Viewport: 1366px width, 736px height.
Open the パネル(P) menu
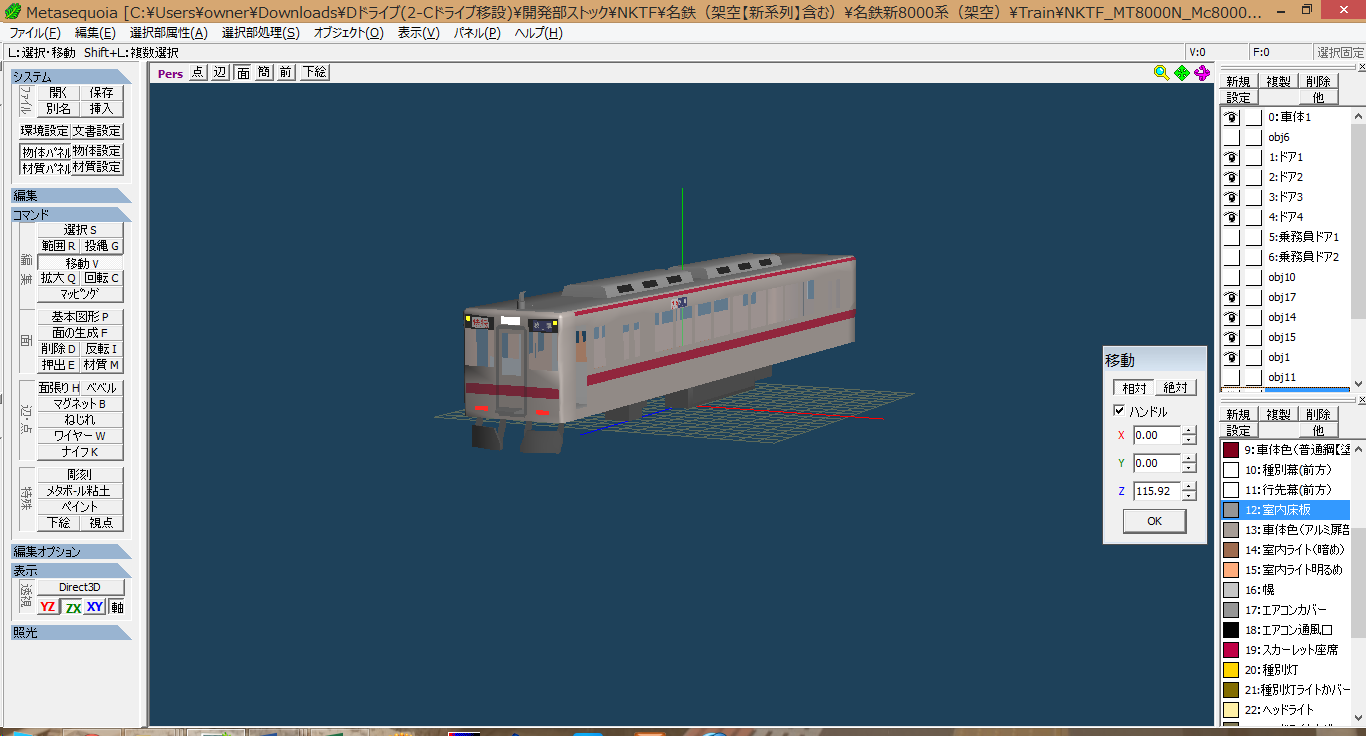478,32
